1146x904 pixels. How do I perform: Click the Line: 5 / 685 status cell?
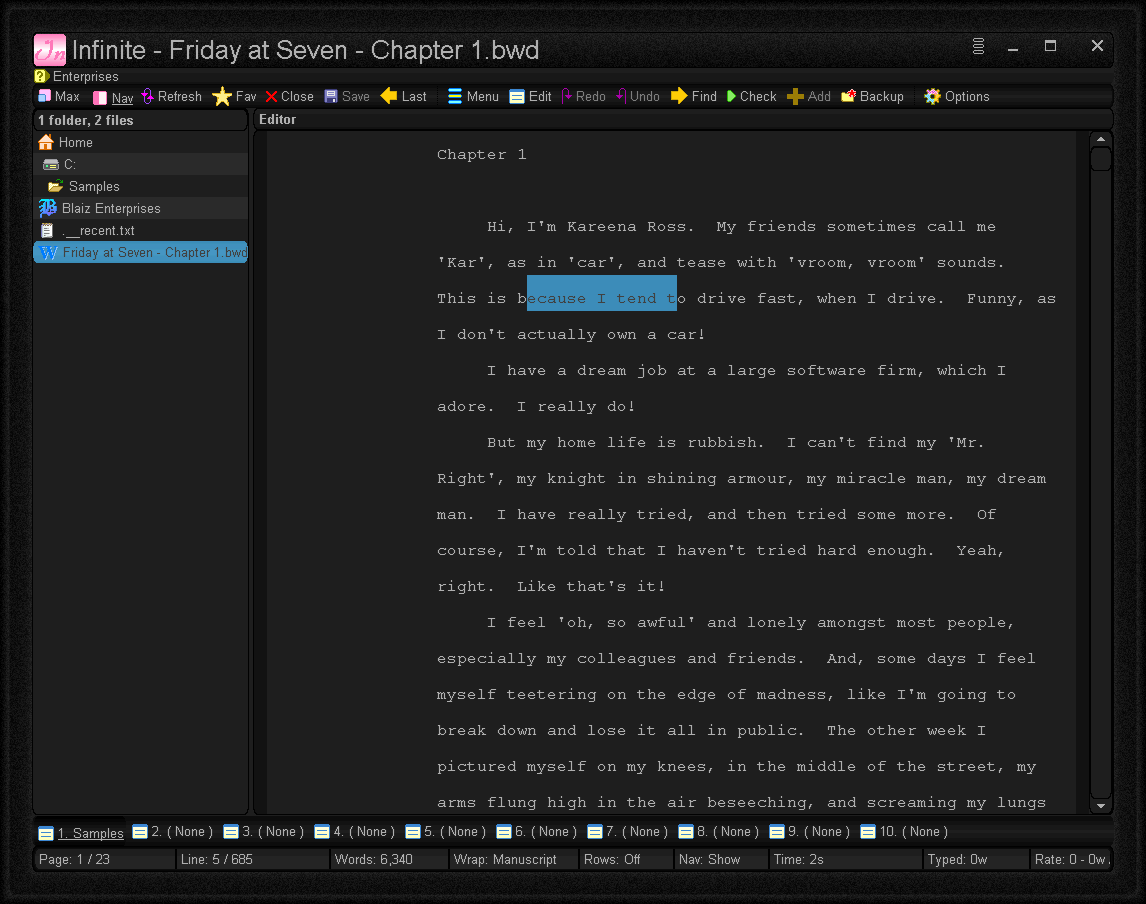(252, 859)
